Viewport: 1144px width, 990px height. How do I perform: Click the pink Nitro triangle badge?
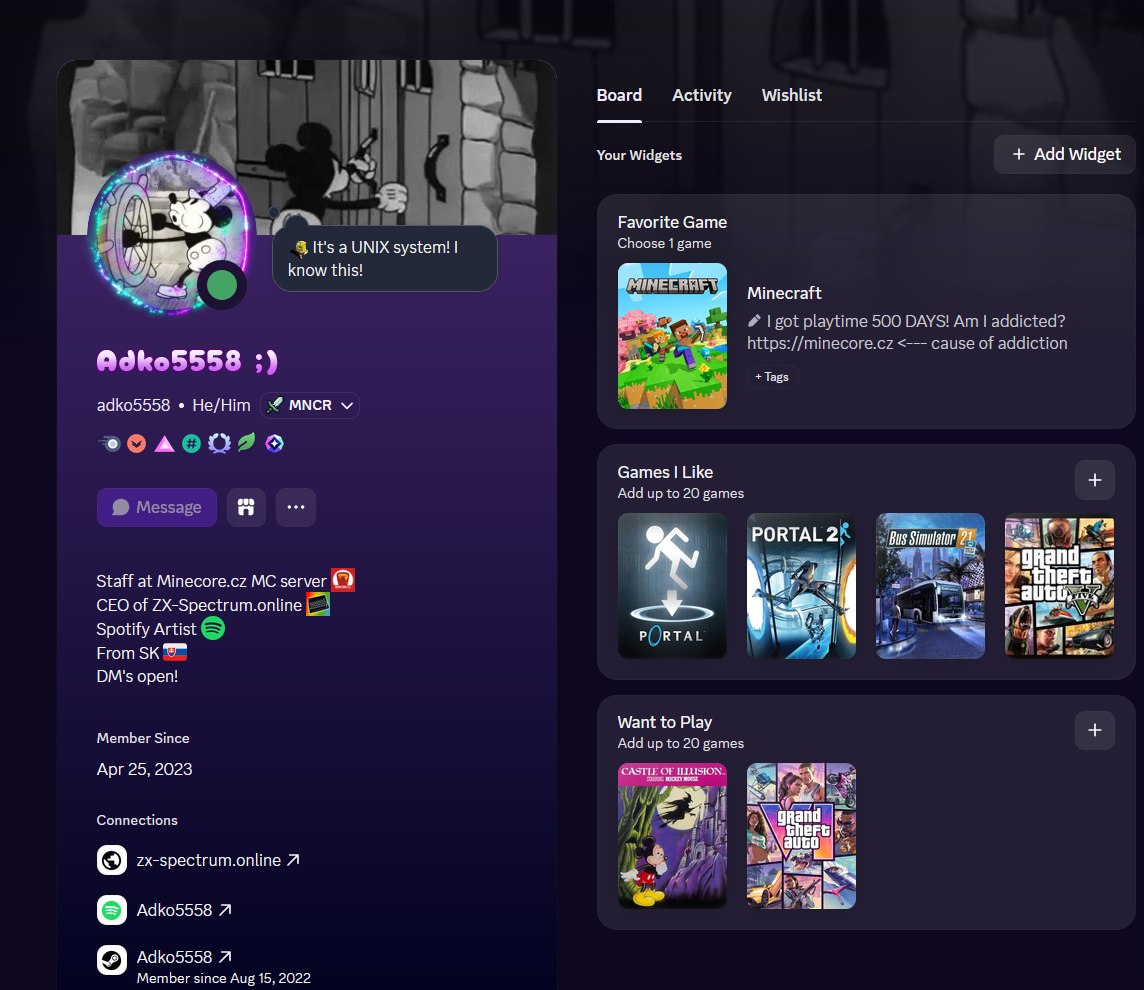(x=164, y=444)
